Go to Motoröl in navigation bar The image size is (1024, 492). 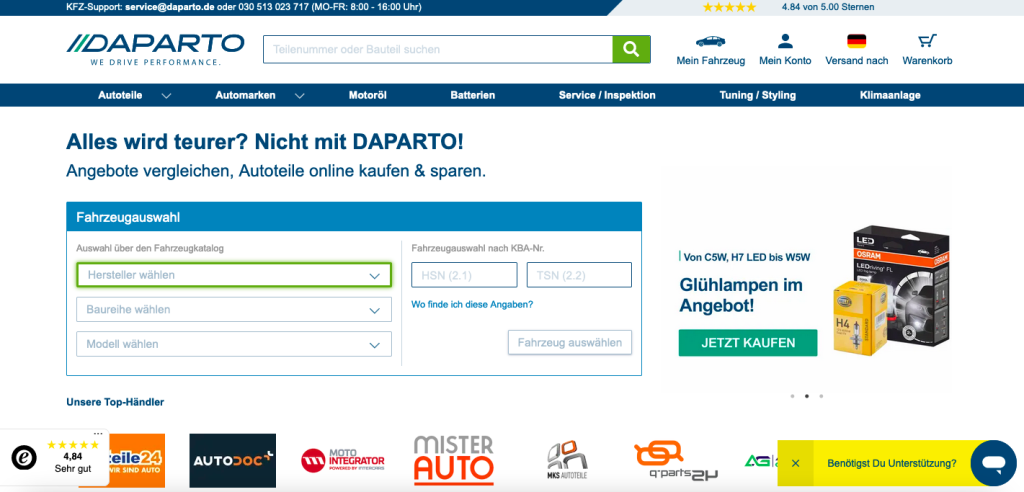coord(368,95)
